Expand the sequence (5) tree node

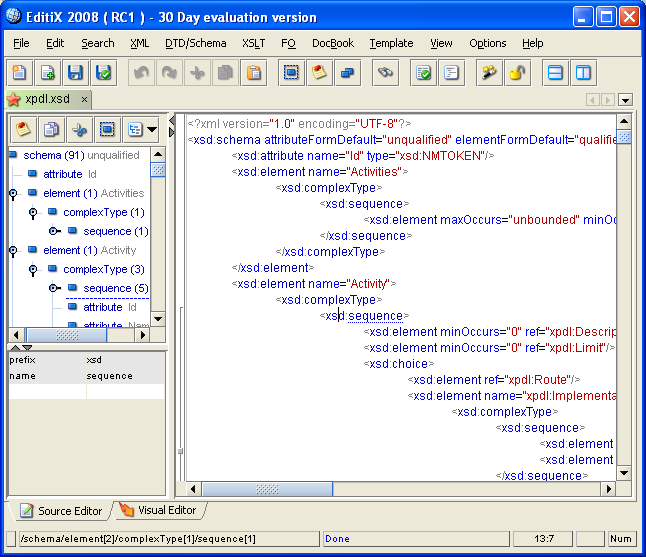(x=54, y=288)
